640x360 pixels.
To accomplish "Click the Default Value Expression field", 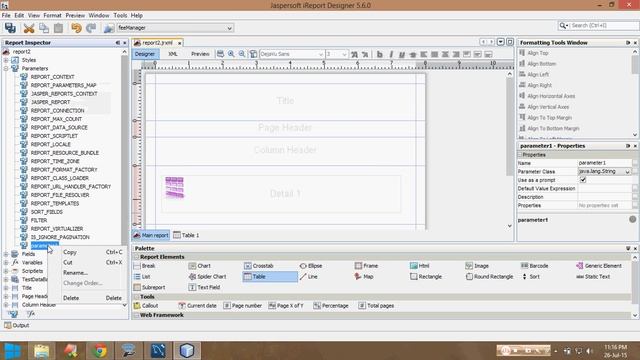I will coord(604,189).
